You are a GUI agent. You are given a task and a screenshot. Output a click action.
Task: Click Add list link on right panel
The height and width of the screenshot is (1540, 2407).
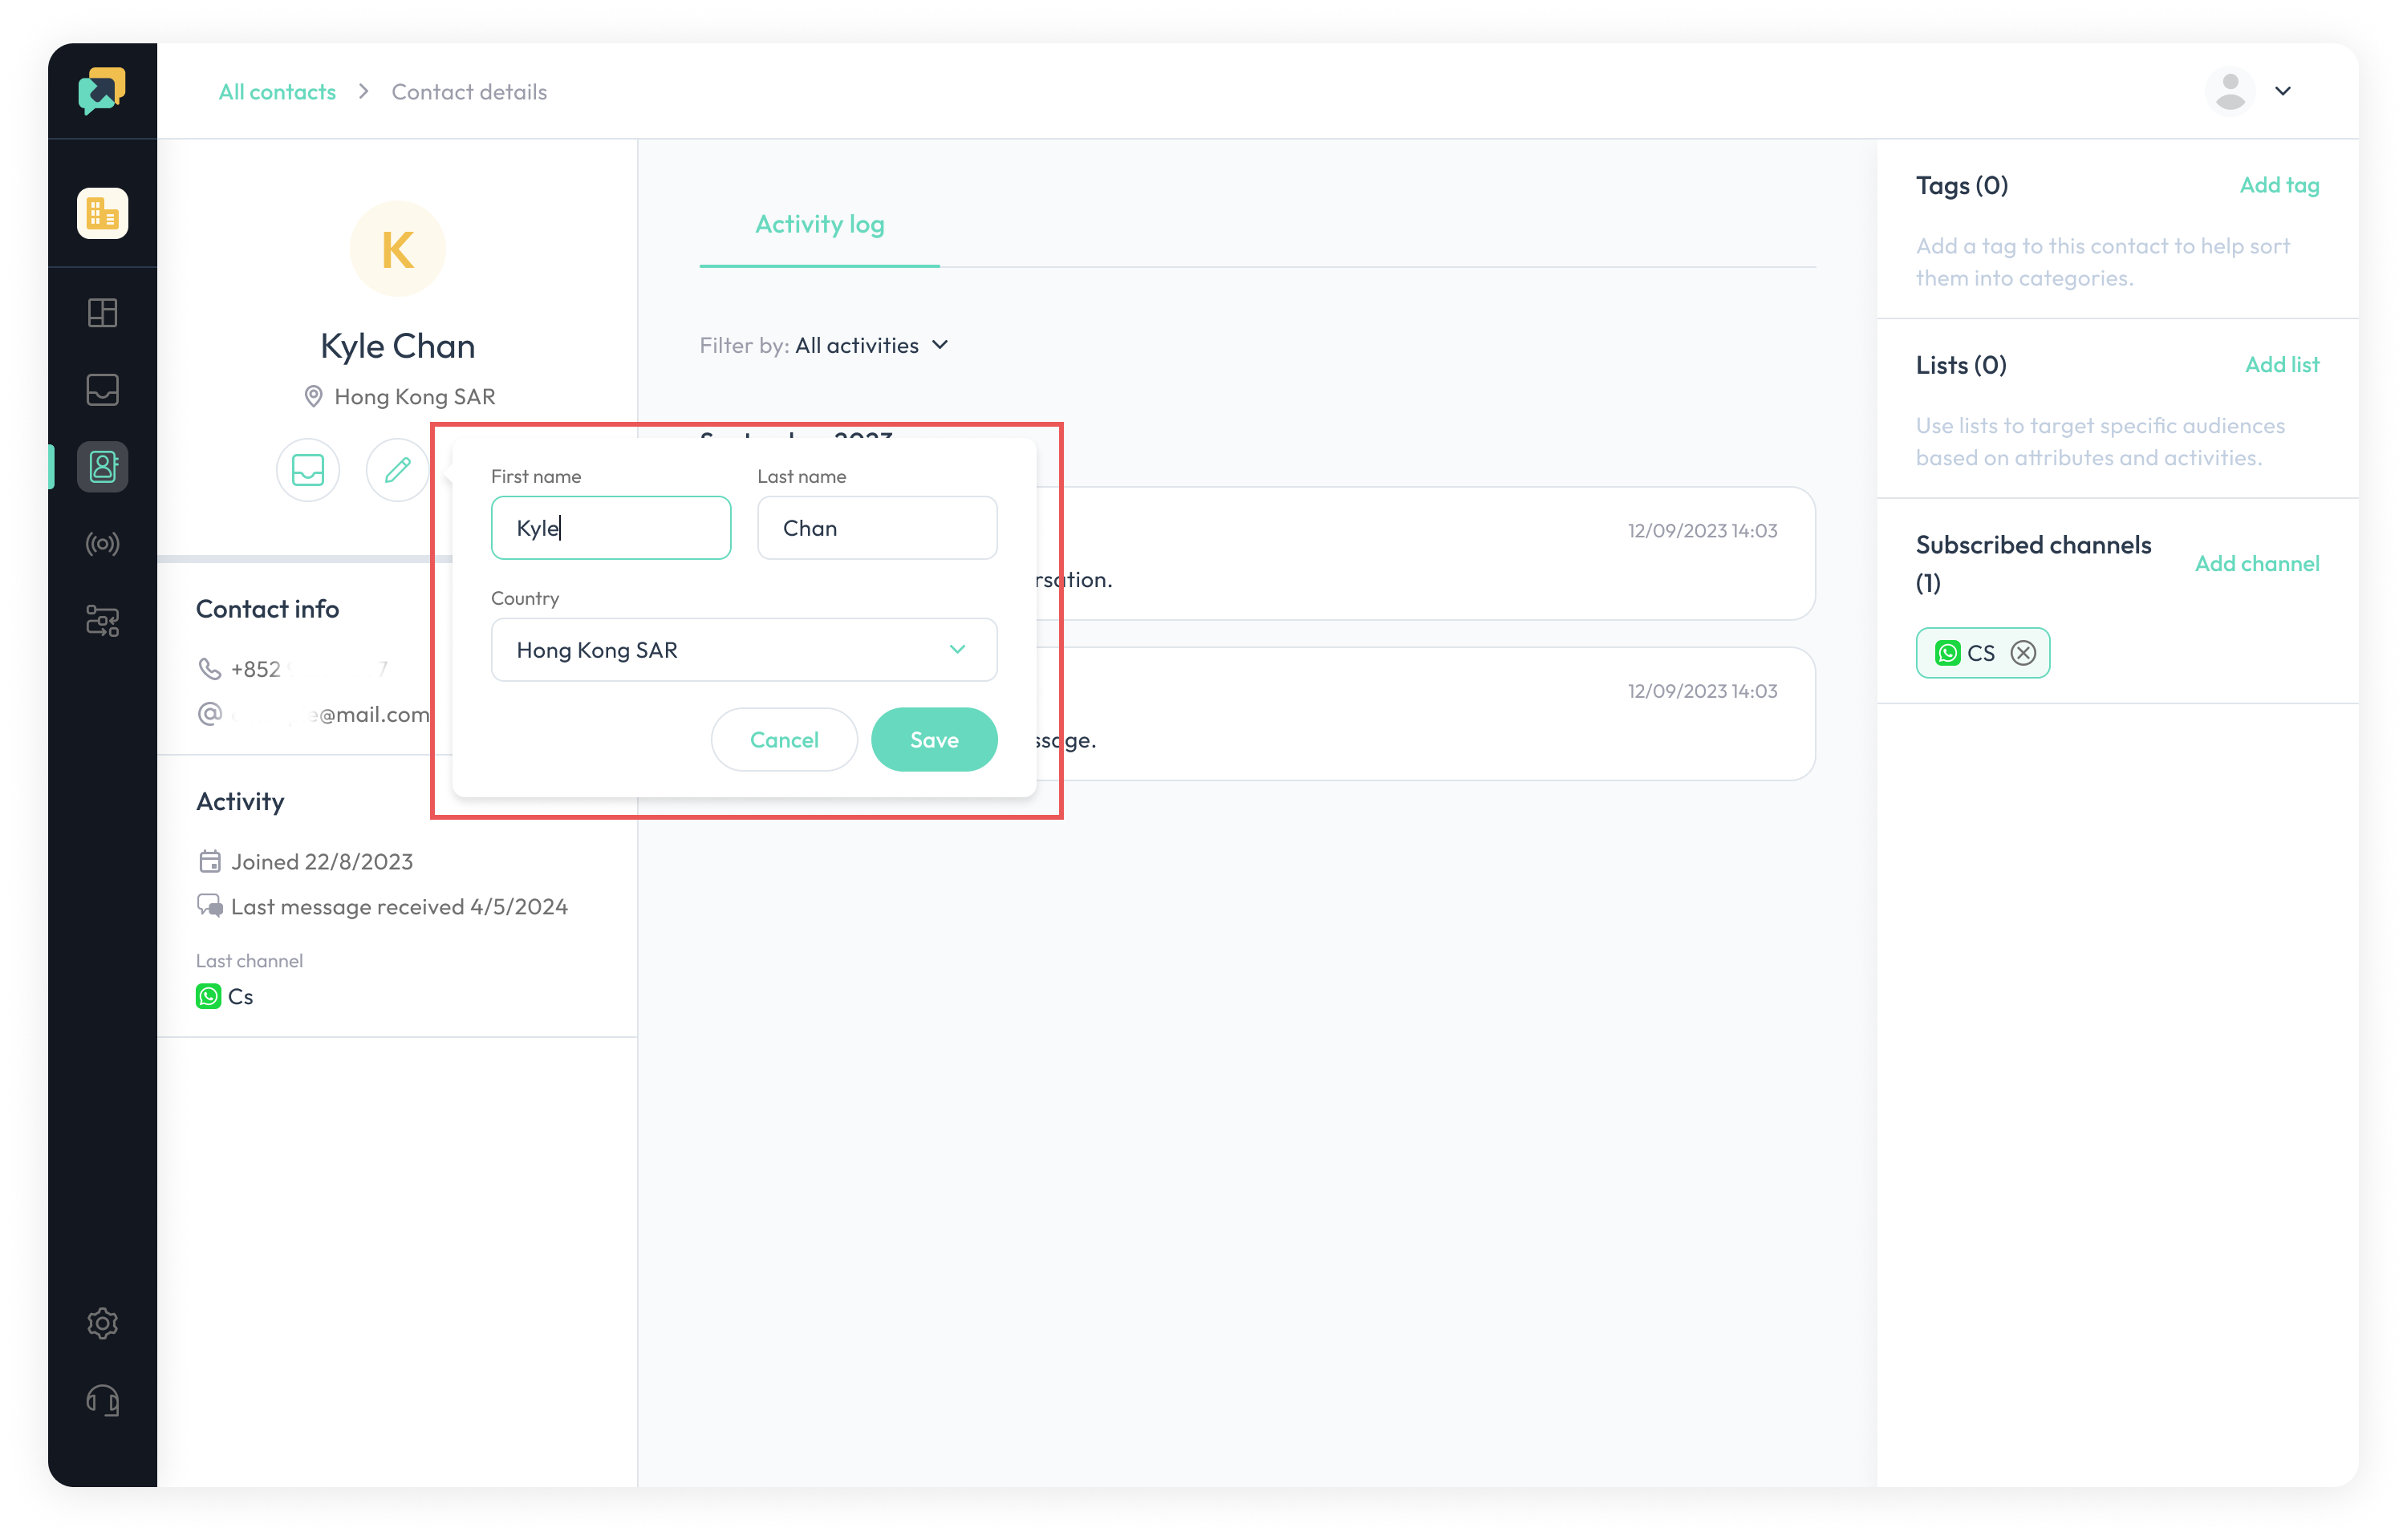coord(2281,363)
